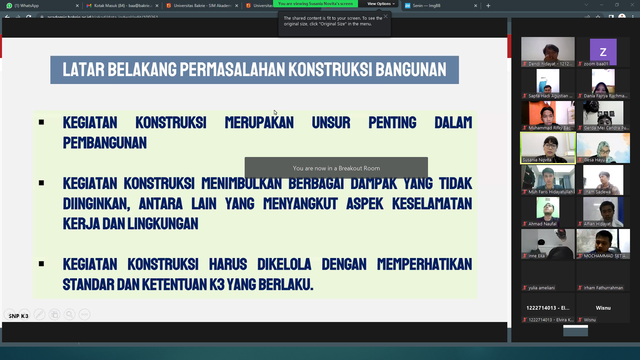Select the zoom magnifier on the slide toolbar
640x360 pixels.
tap(70, 314)
